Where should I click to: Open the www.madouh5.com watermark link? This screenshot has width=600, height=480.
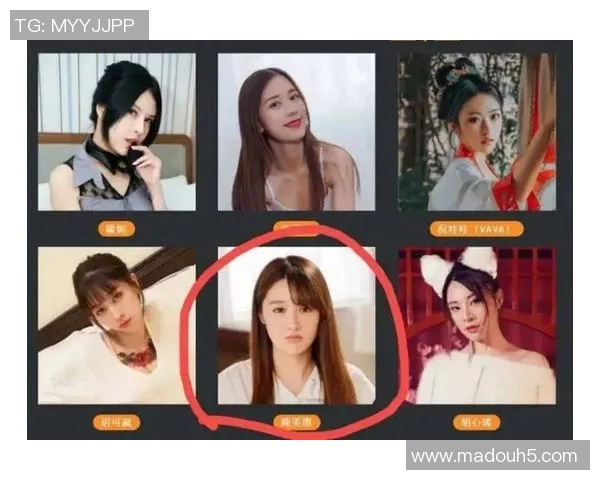tap(497, 456)
